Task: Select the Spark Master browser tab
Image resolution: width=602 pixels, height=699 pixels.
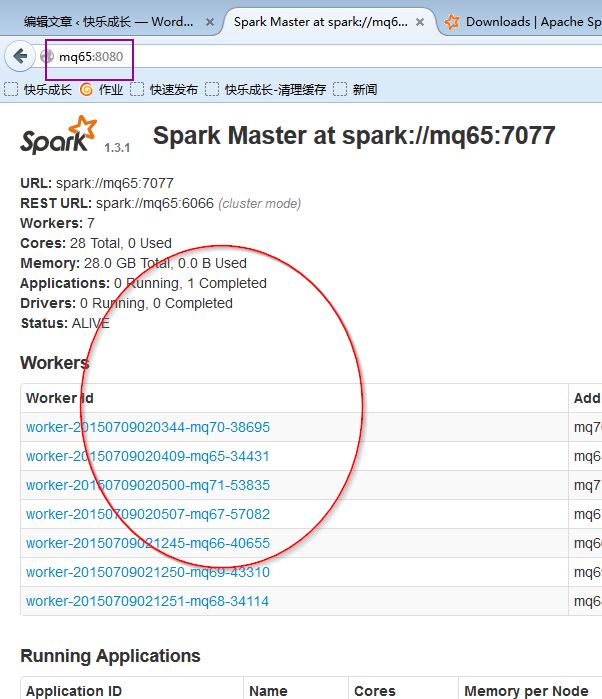Action: [321, 21]
